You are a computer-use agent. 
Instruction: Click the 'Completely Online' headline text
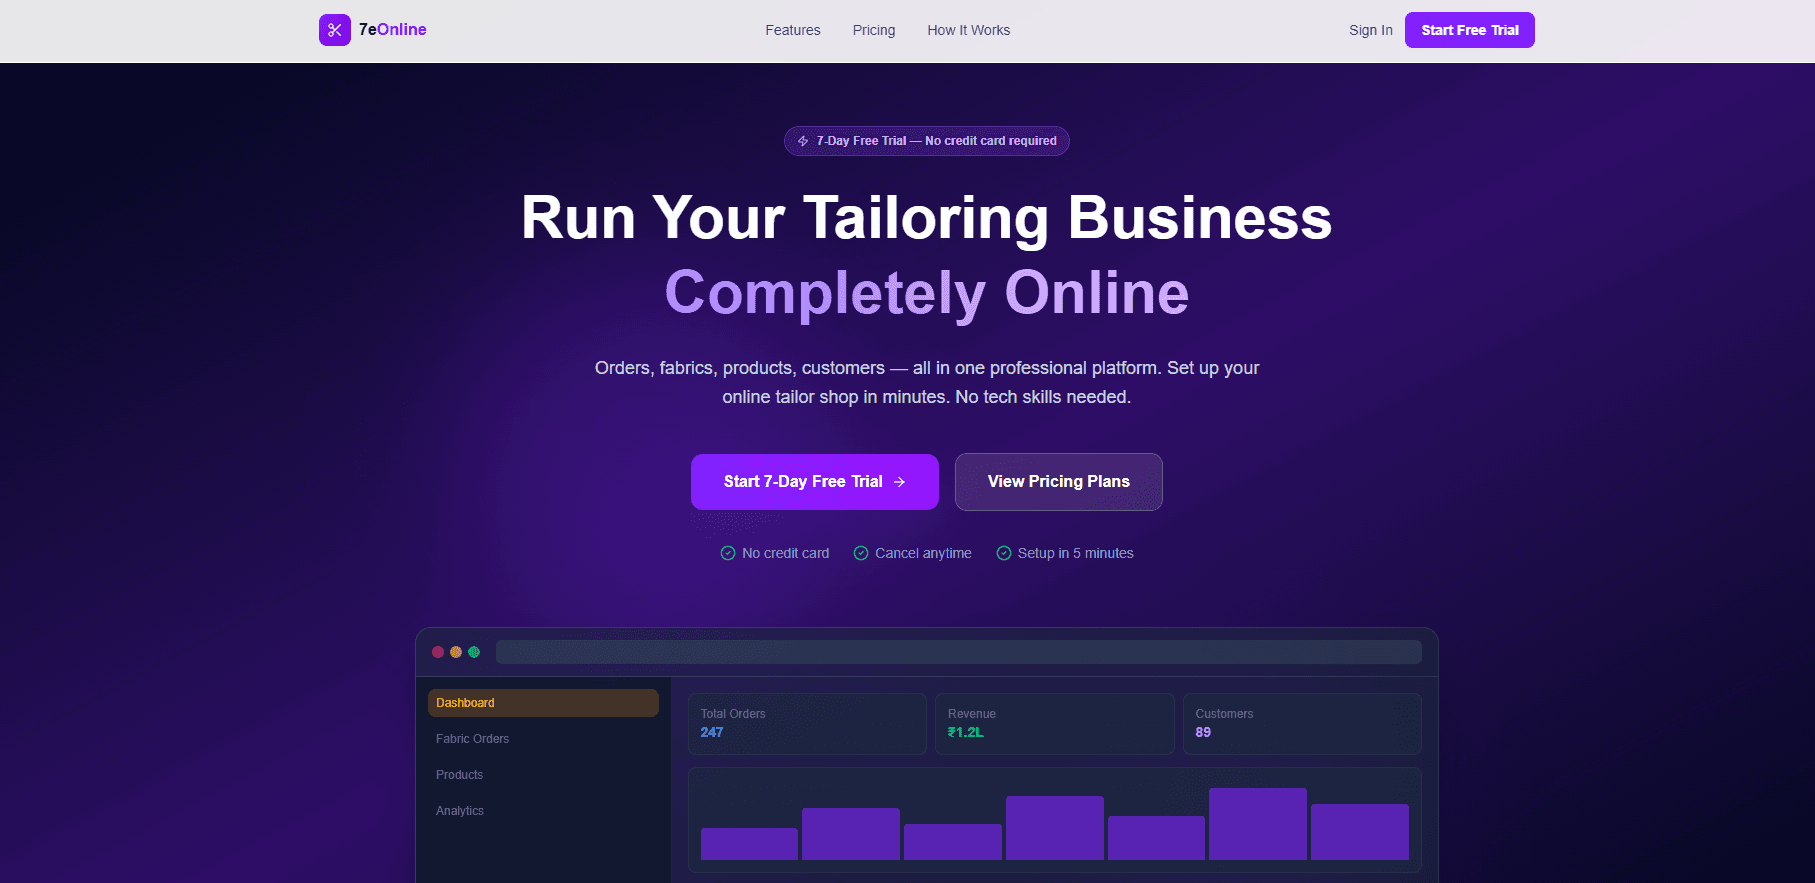(927, 293)
